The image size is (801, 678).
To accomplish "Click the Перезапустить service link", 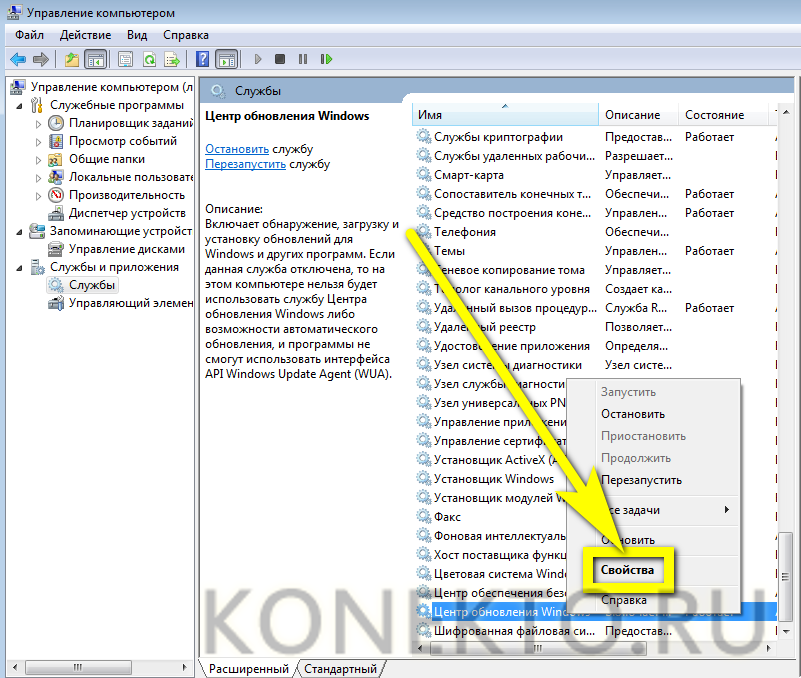I will pos(245,164).
